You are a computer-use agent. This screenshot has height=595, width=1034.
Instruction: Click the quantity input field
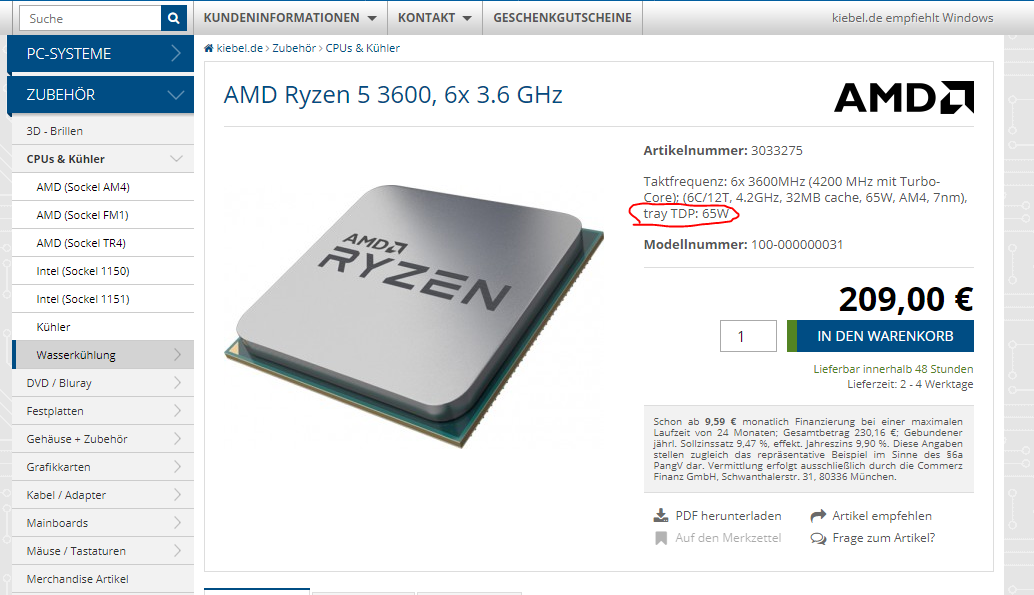[x=748, y=336]
